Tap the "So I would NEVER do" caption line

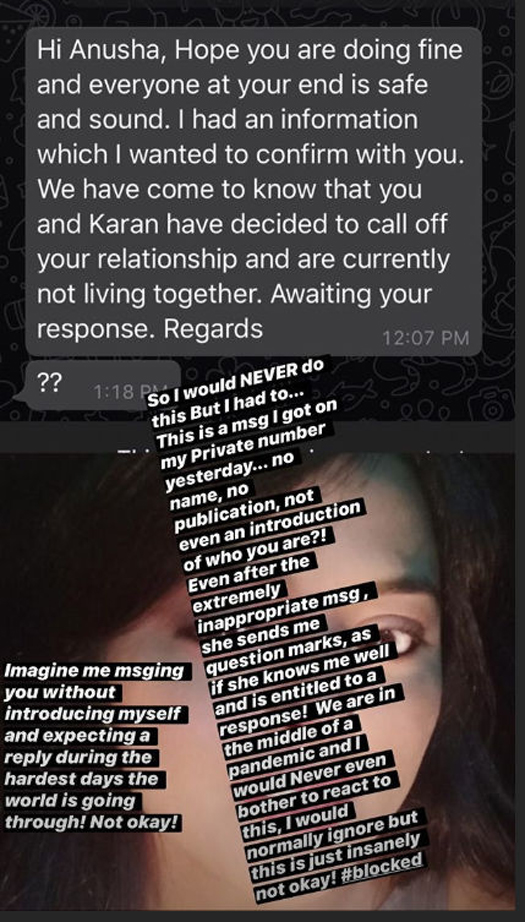(x=235, y=383)
